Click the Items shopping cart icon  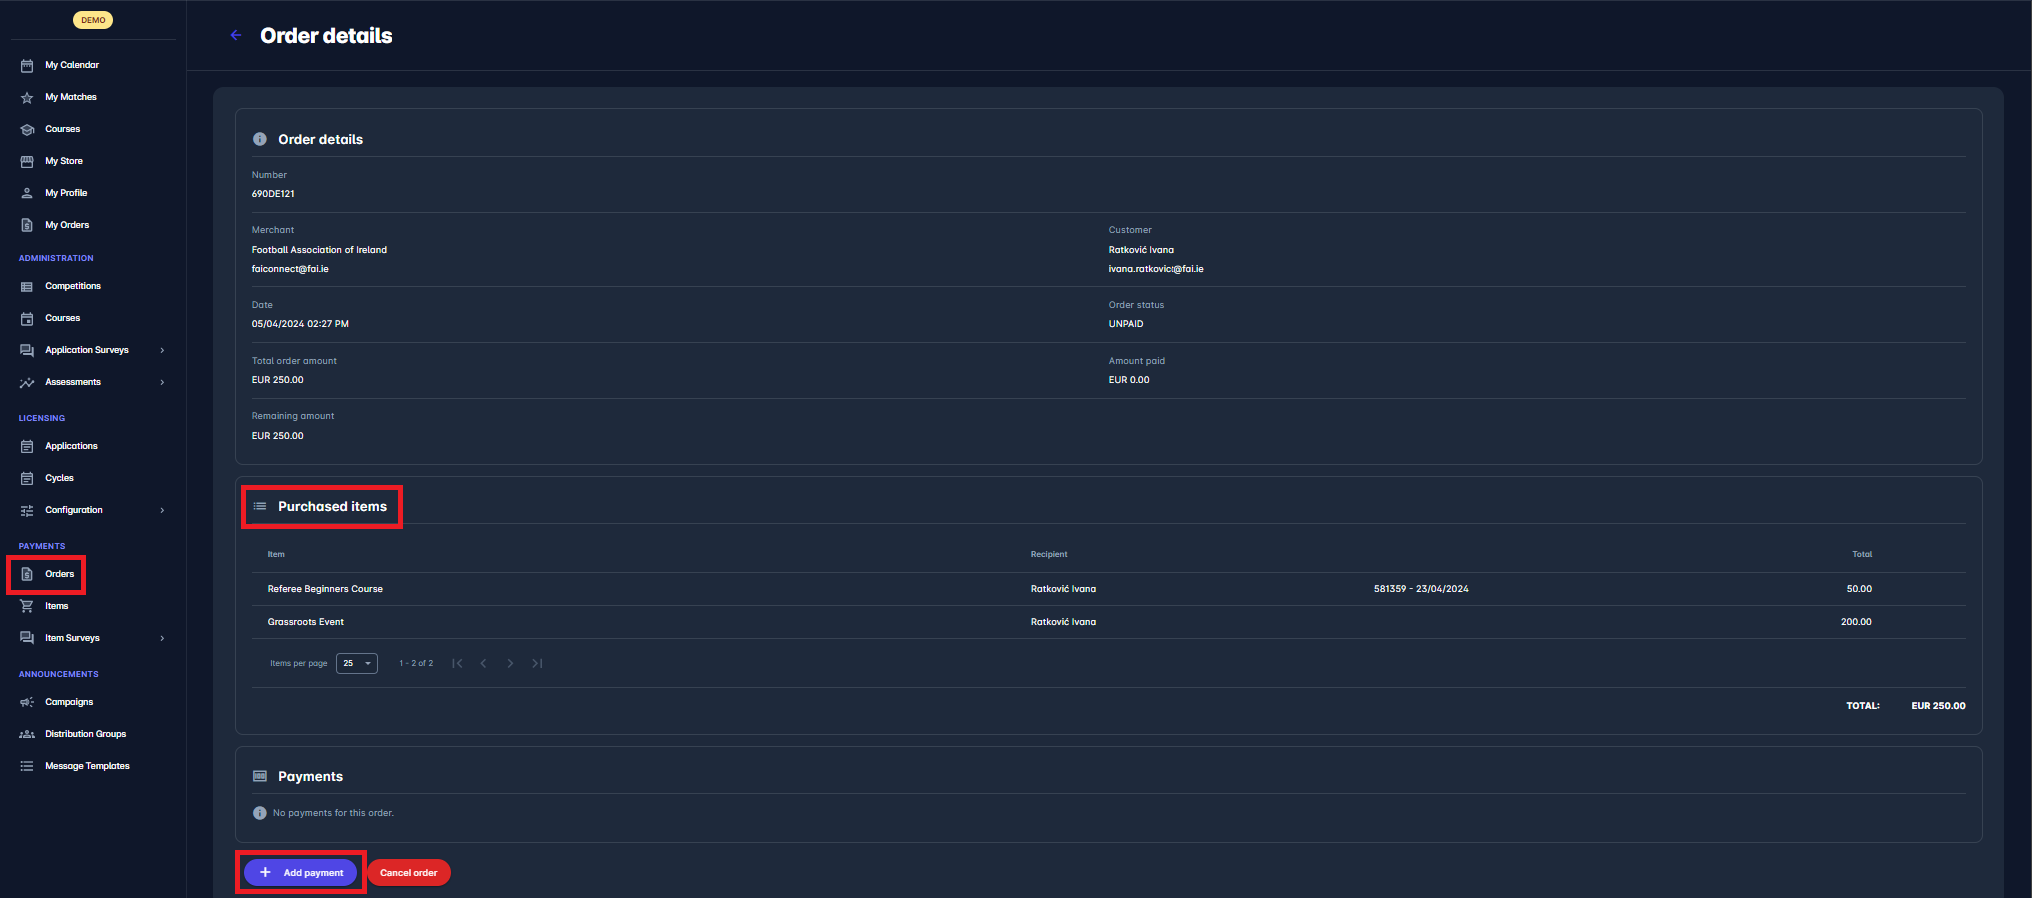pyautogui.click(x=27, y=606)
